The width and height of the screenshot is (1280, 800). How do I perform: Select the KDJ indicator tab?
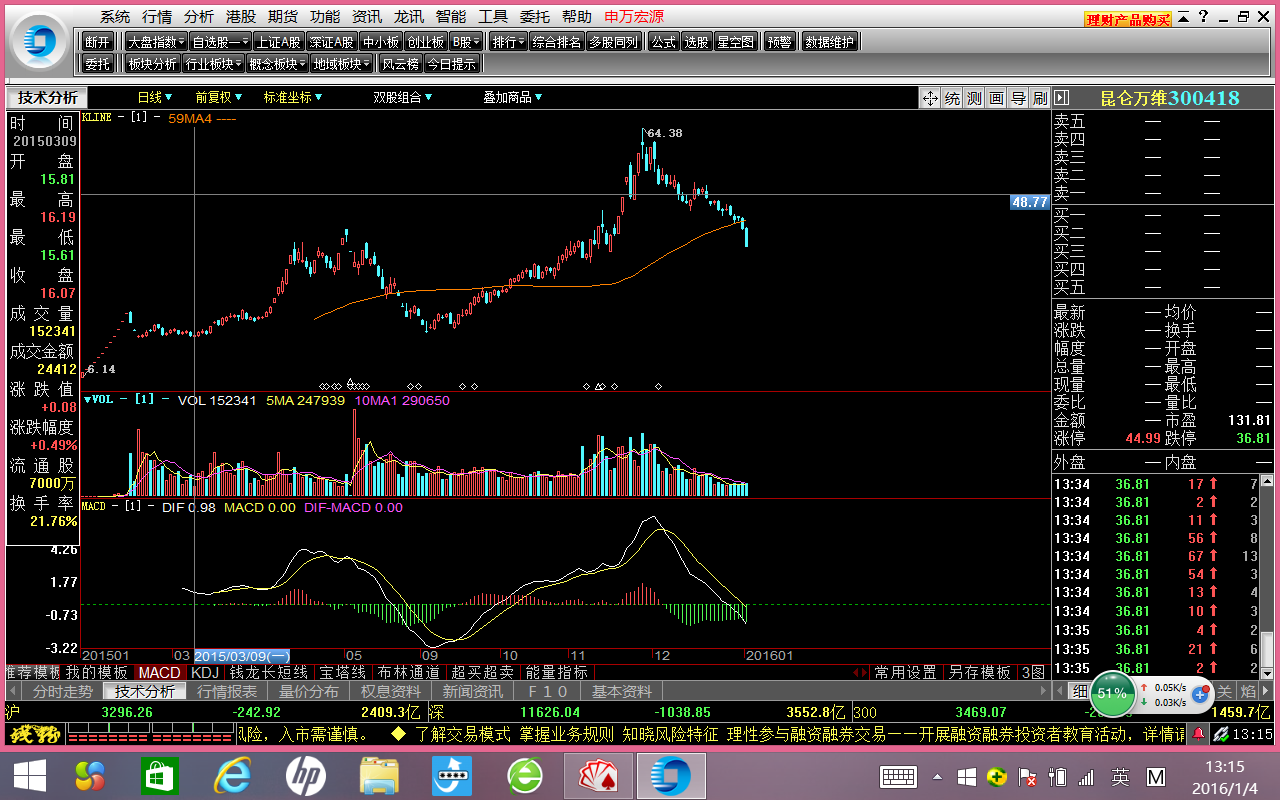click(x=204, y=672)
